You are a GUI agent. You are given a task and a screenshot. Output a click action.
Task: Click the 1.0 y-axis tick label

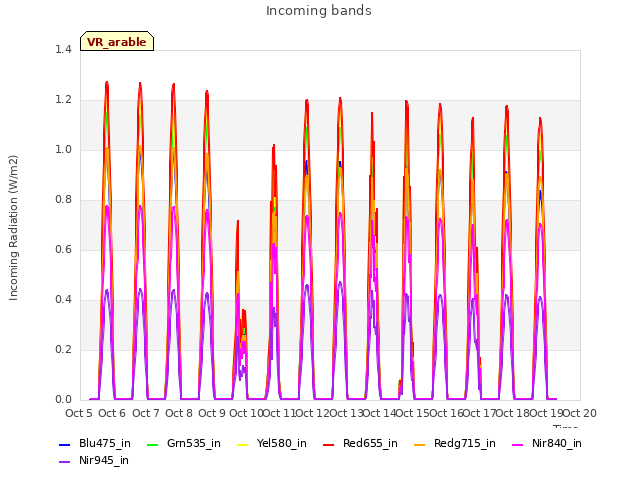(63, 150)
